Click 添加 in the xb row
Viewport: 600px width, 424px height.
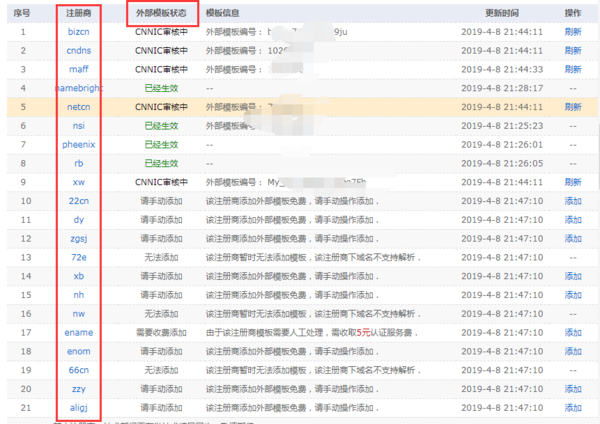tap(573, 276)
